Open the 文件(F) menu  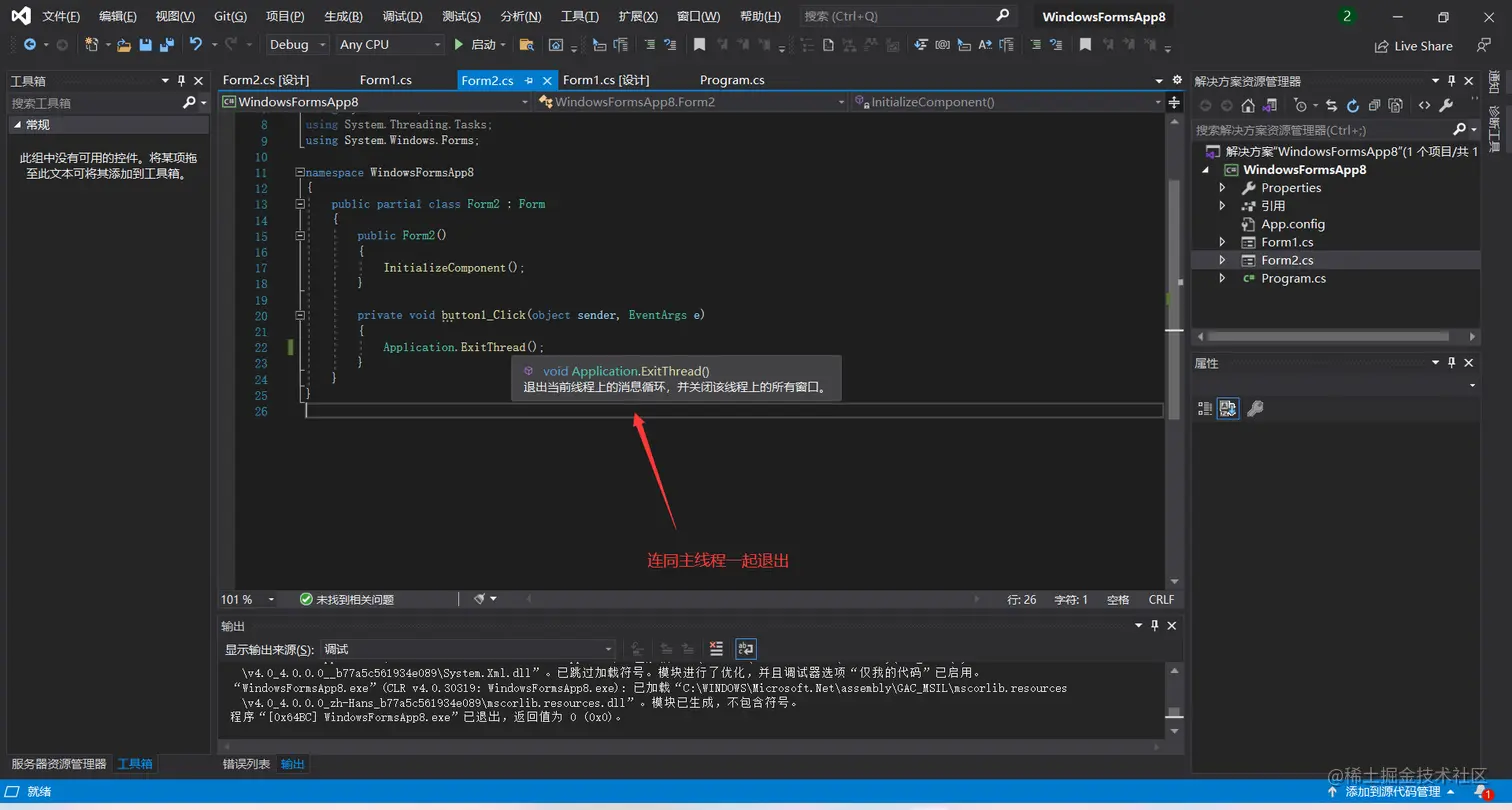[x=61, y=16]
